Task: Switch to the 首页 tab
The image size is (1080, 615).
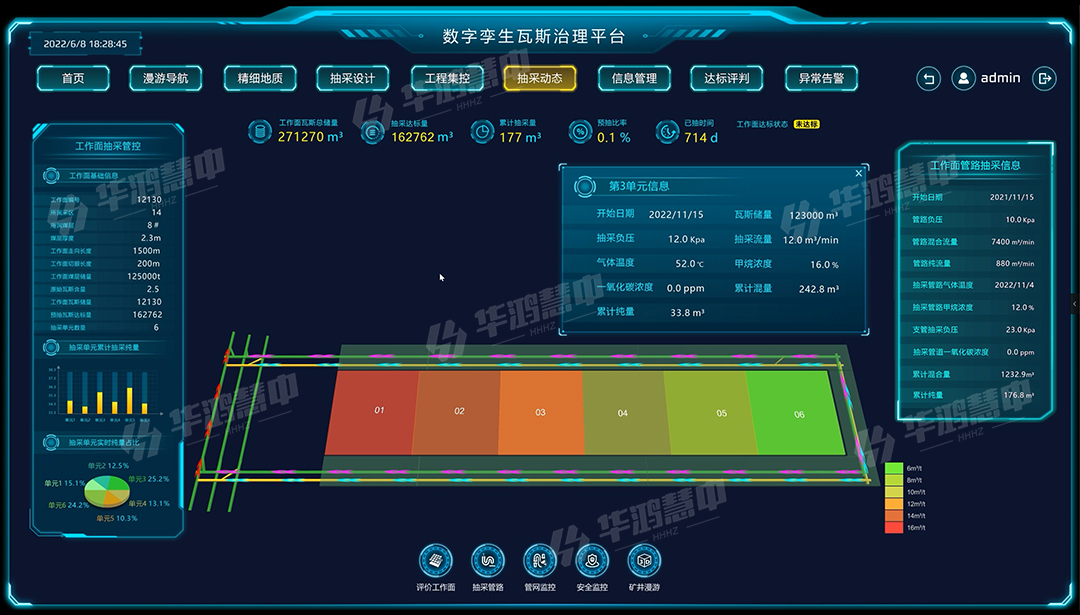Action: (73, 78)
